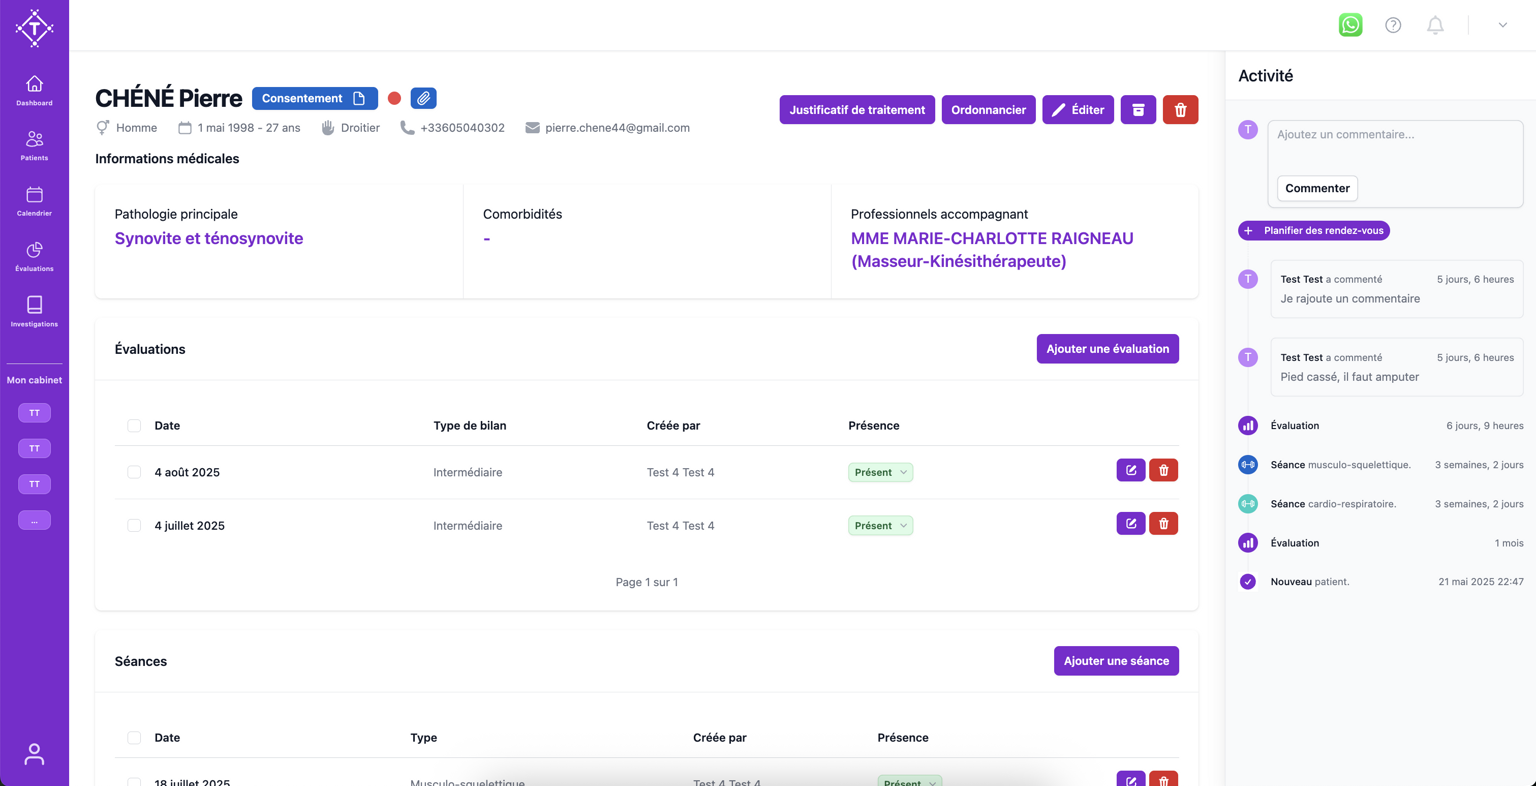Click the red status dot beside Consentement
The width and height of the screenshot is (1536, 786).
click(x=394, y=98)
